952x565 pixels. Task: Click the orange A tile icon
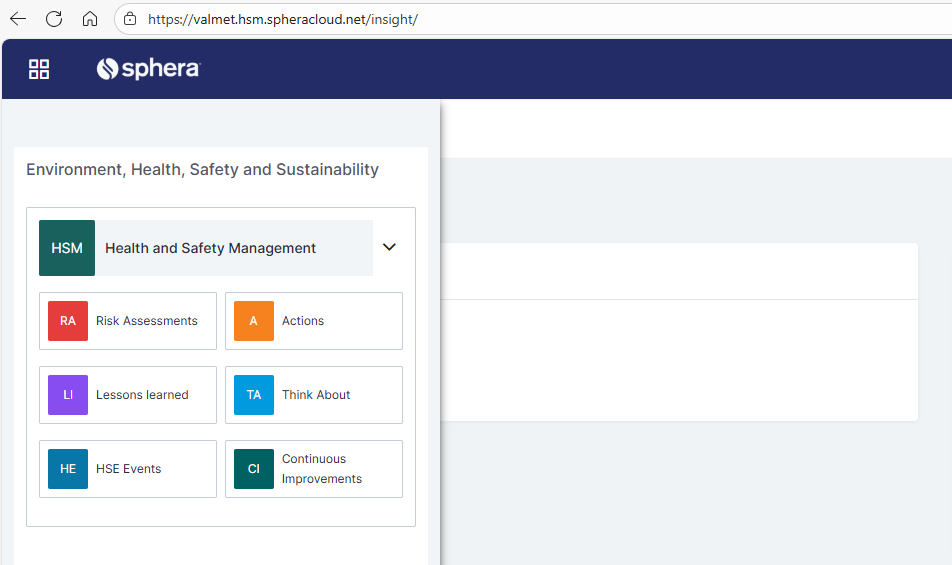pos(254,321)
